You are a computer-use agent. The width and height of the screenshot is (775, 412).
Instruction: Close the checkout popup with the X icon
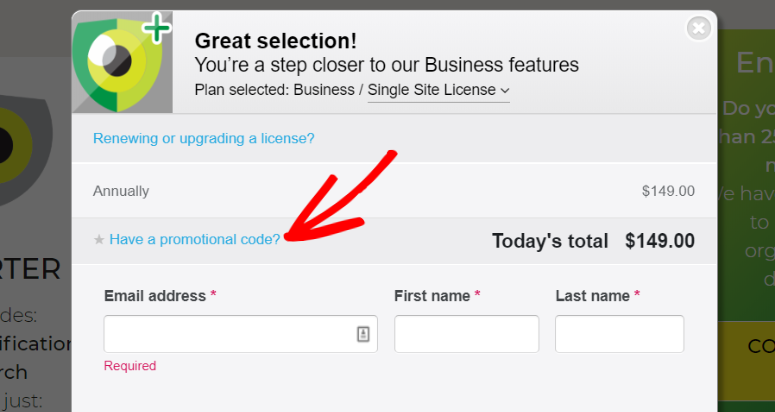(699, 29)
